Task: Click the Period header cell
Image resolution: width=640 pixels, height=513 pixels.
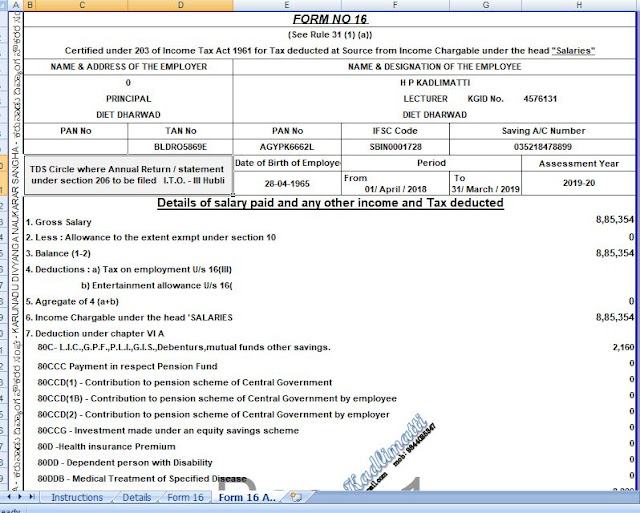Action: tap(431, 163)
